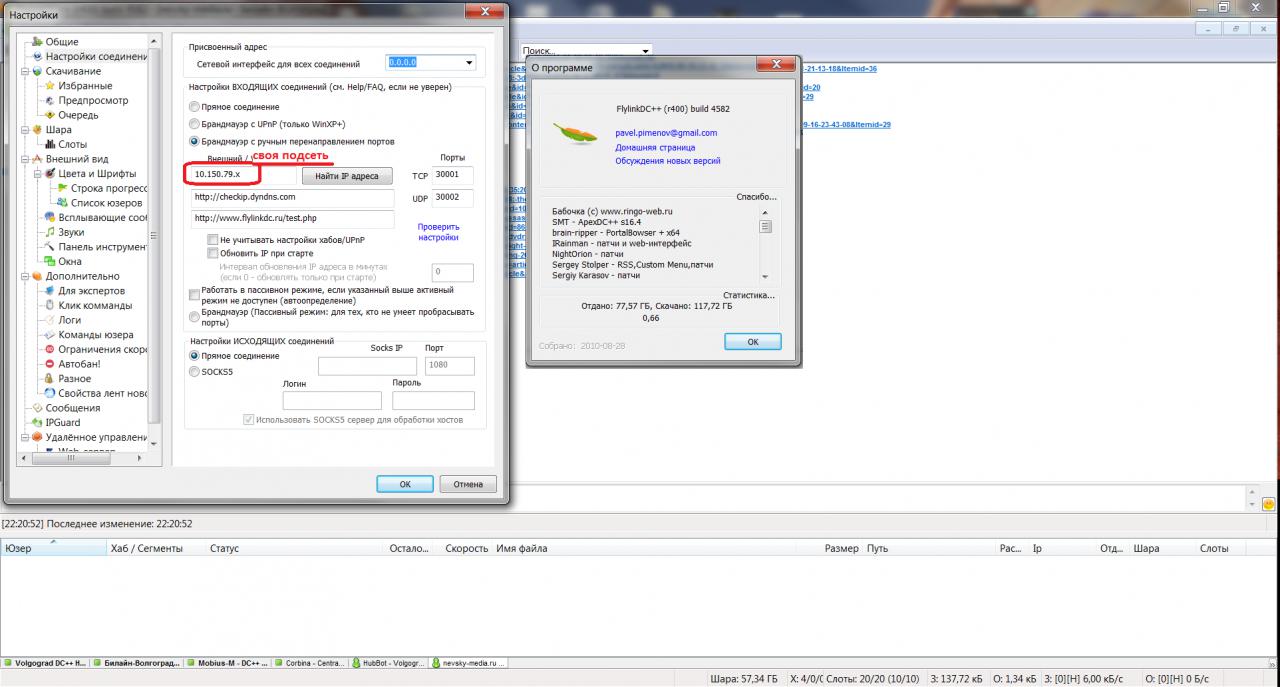Open the network interface 0.0.0.0 dropdown
The image size is (1280, 687).
point(469,63)
